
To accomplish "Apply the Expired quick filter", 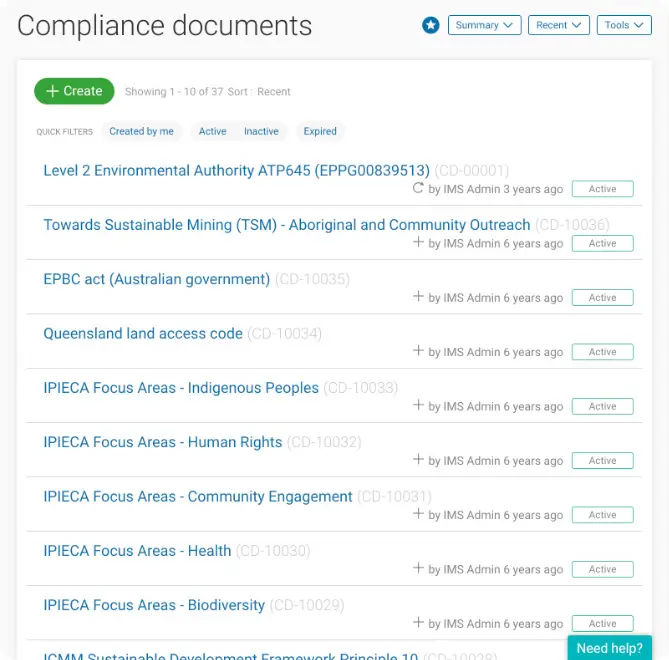I will point(320,131).
